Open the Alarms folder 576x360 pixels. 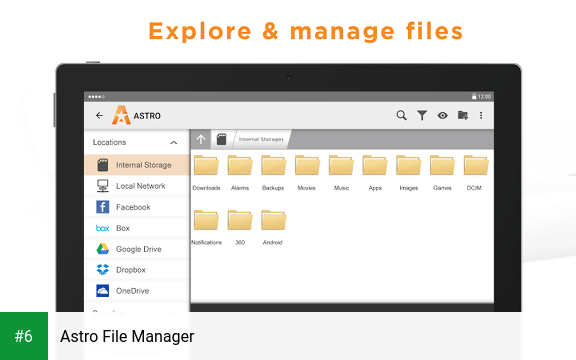[240, 173]
